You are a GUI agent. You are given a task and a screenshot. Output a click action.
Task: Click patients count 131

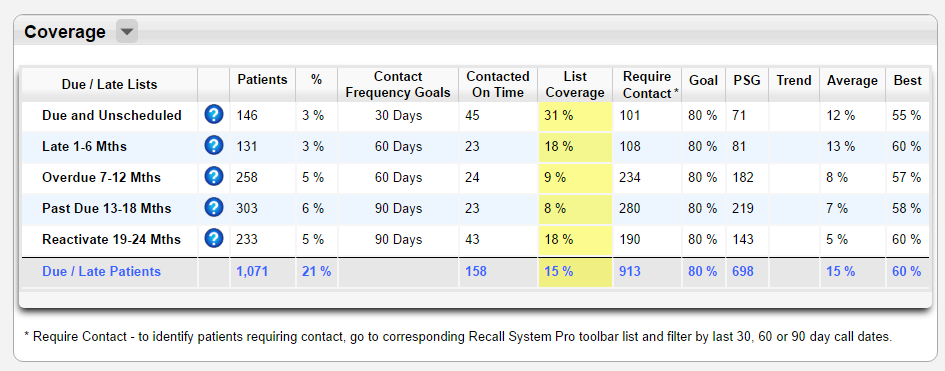click(x=247, y=146)
